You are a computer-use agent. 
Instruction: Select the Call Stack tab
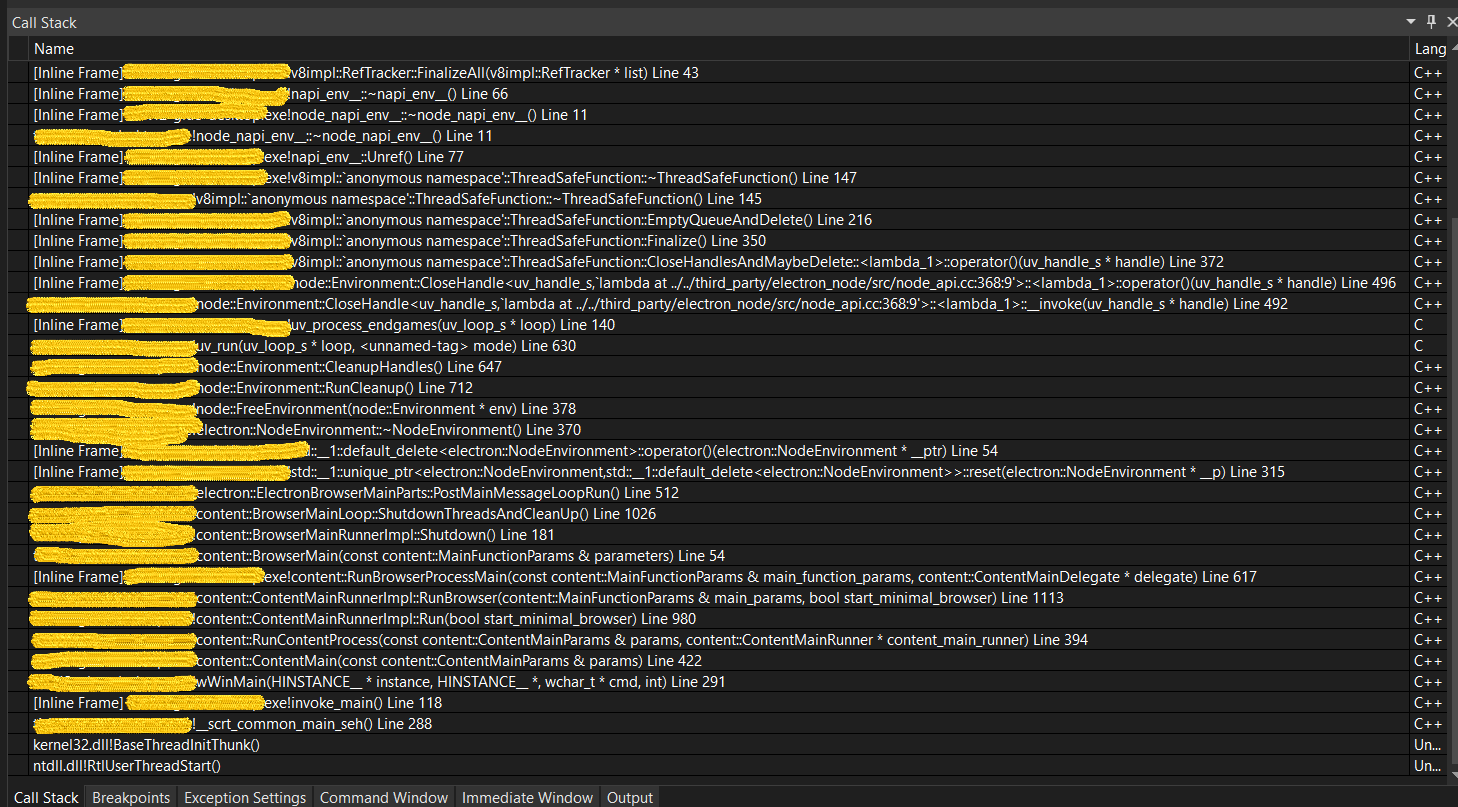(45, 797)
